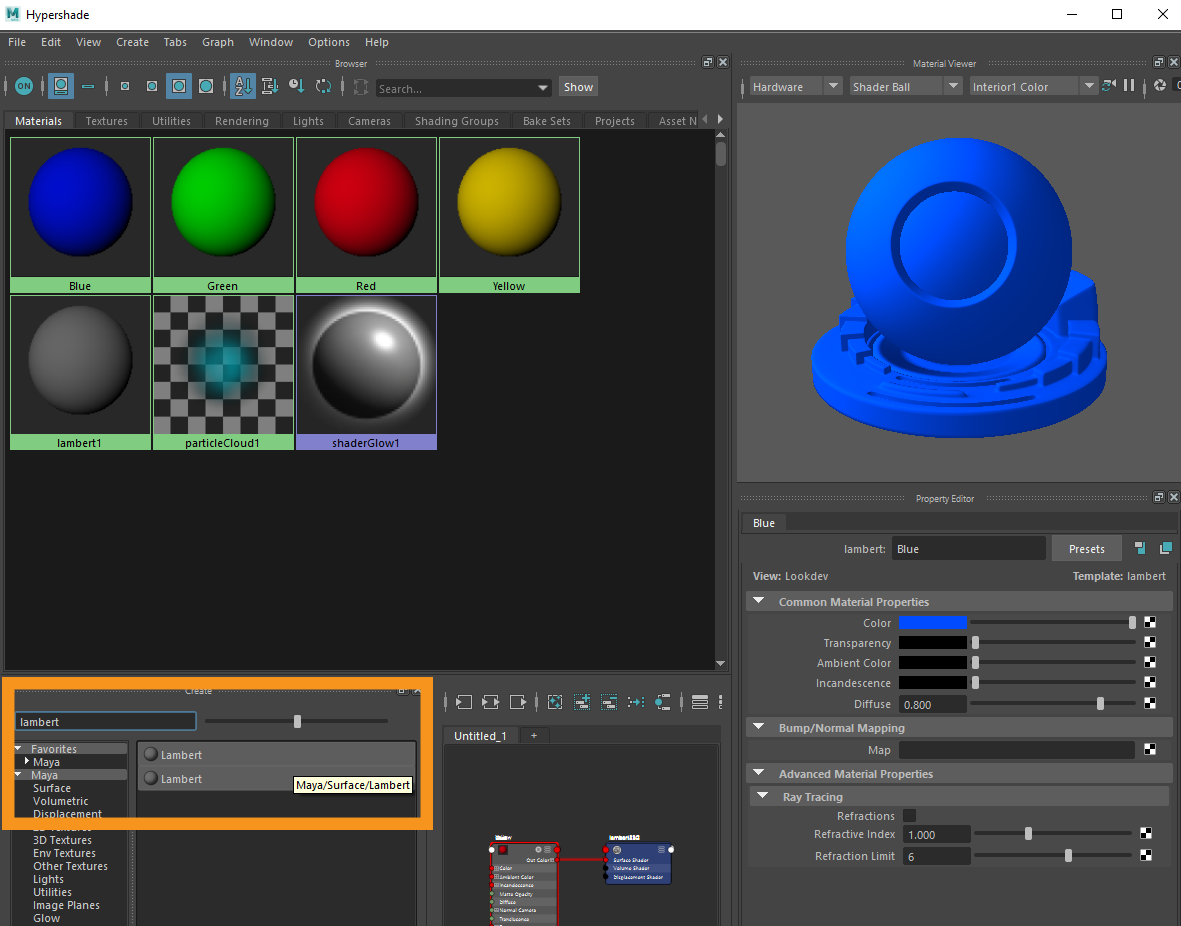Remove selected nodes from graph icon
The image size is (1181, 926).
pyautogui.click(x=609, y=702)
